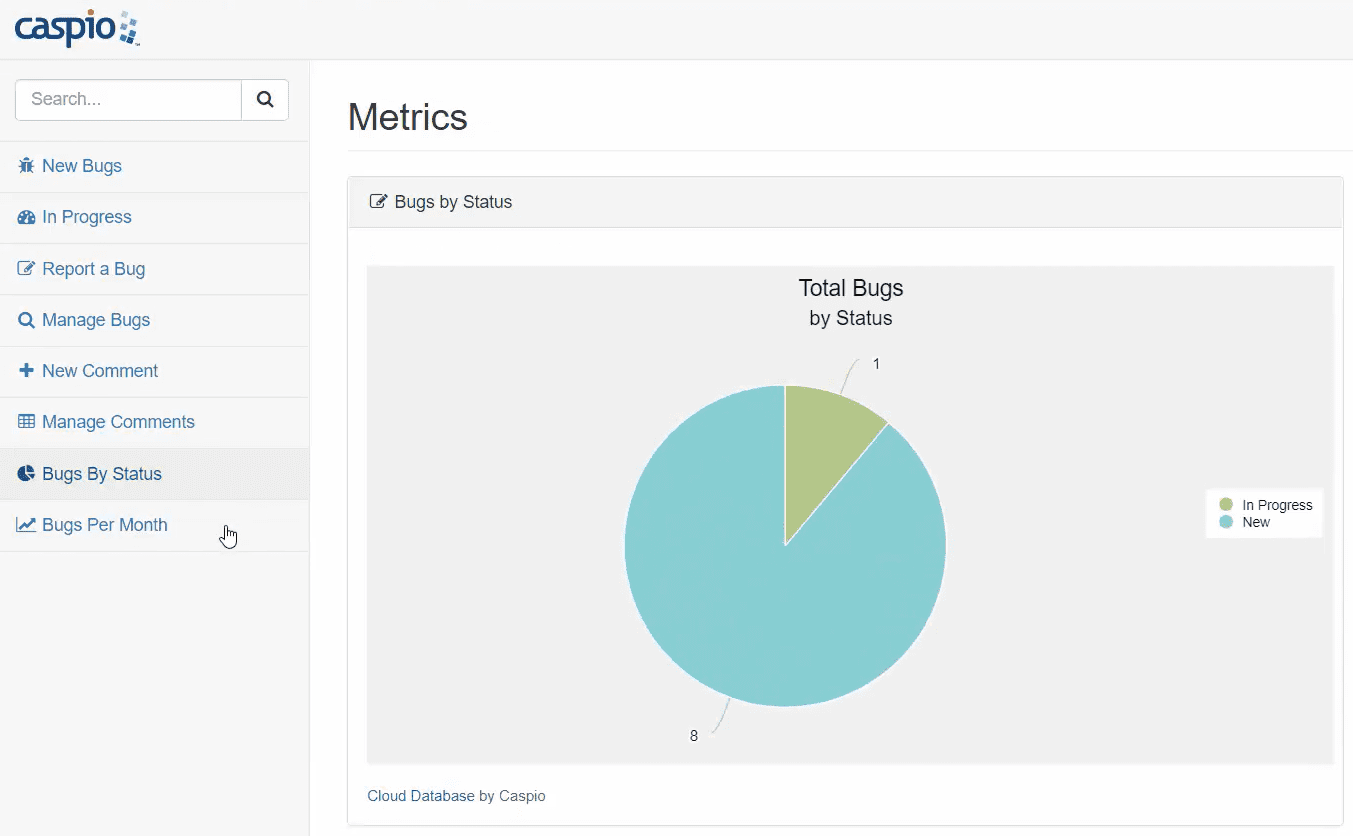
Task: Follow the Cloud Database link
Action: point(421,796)
